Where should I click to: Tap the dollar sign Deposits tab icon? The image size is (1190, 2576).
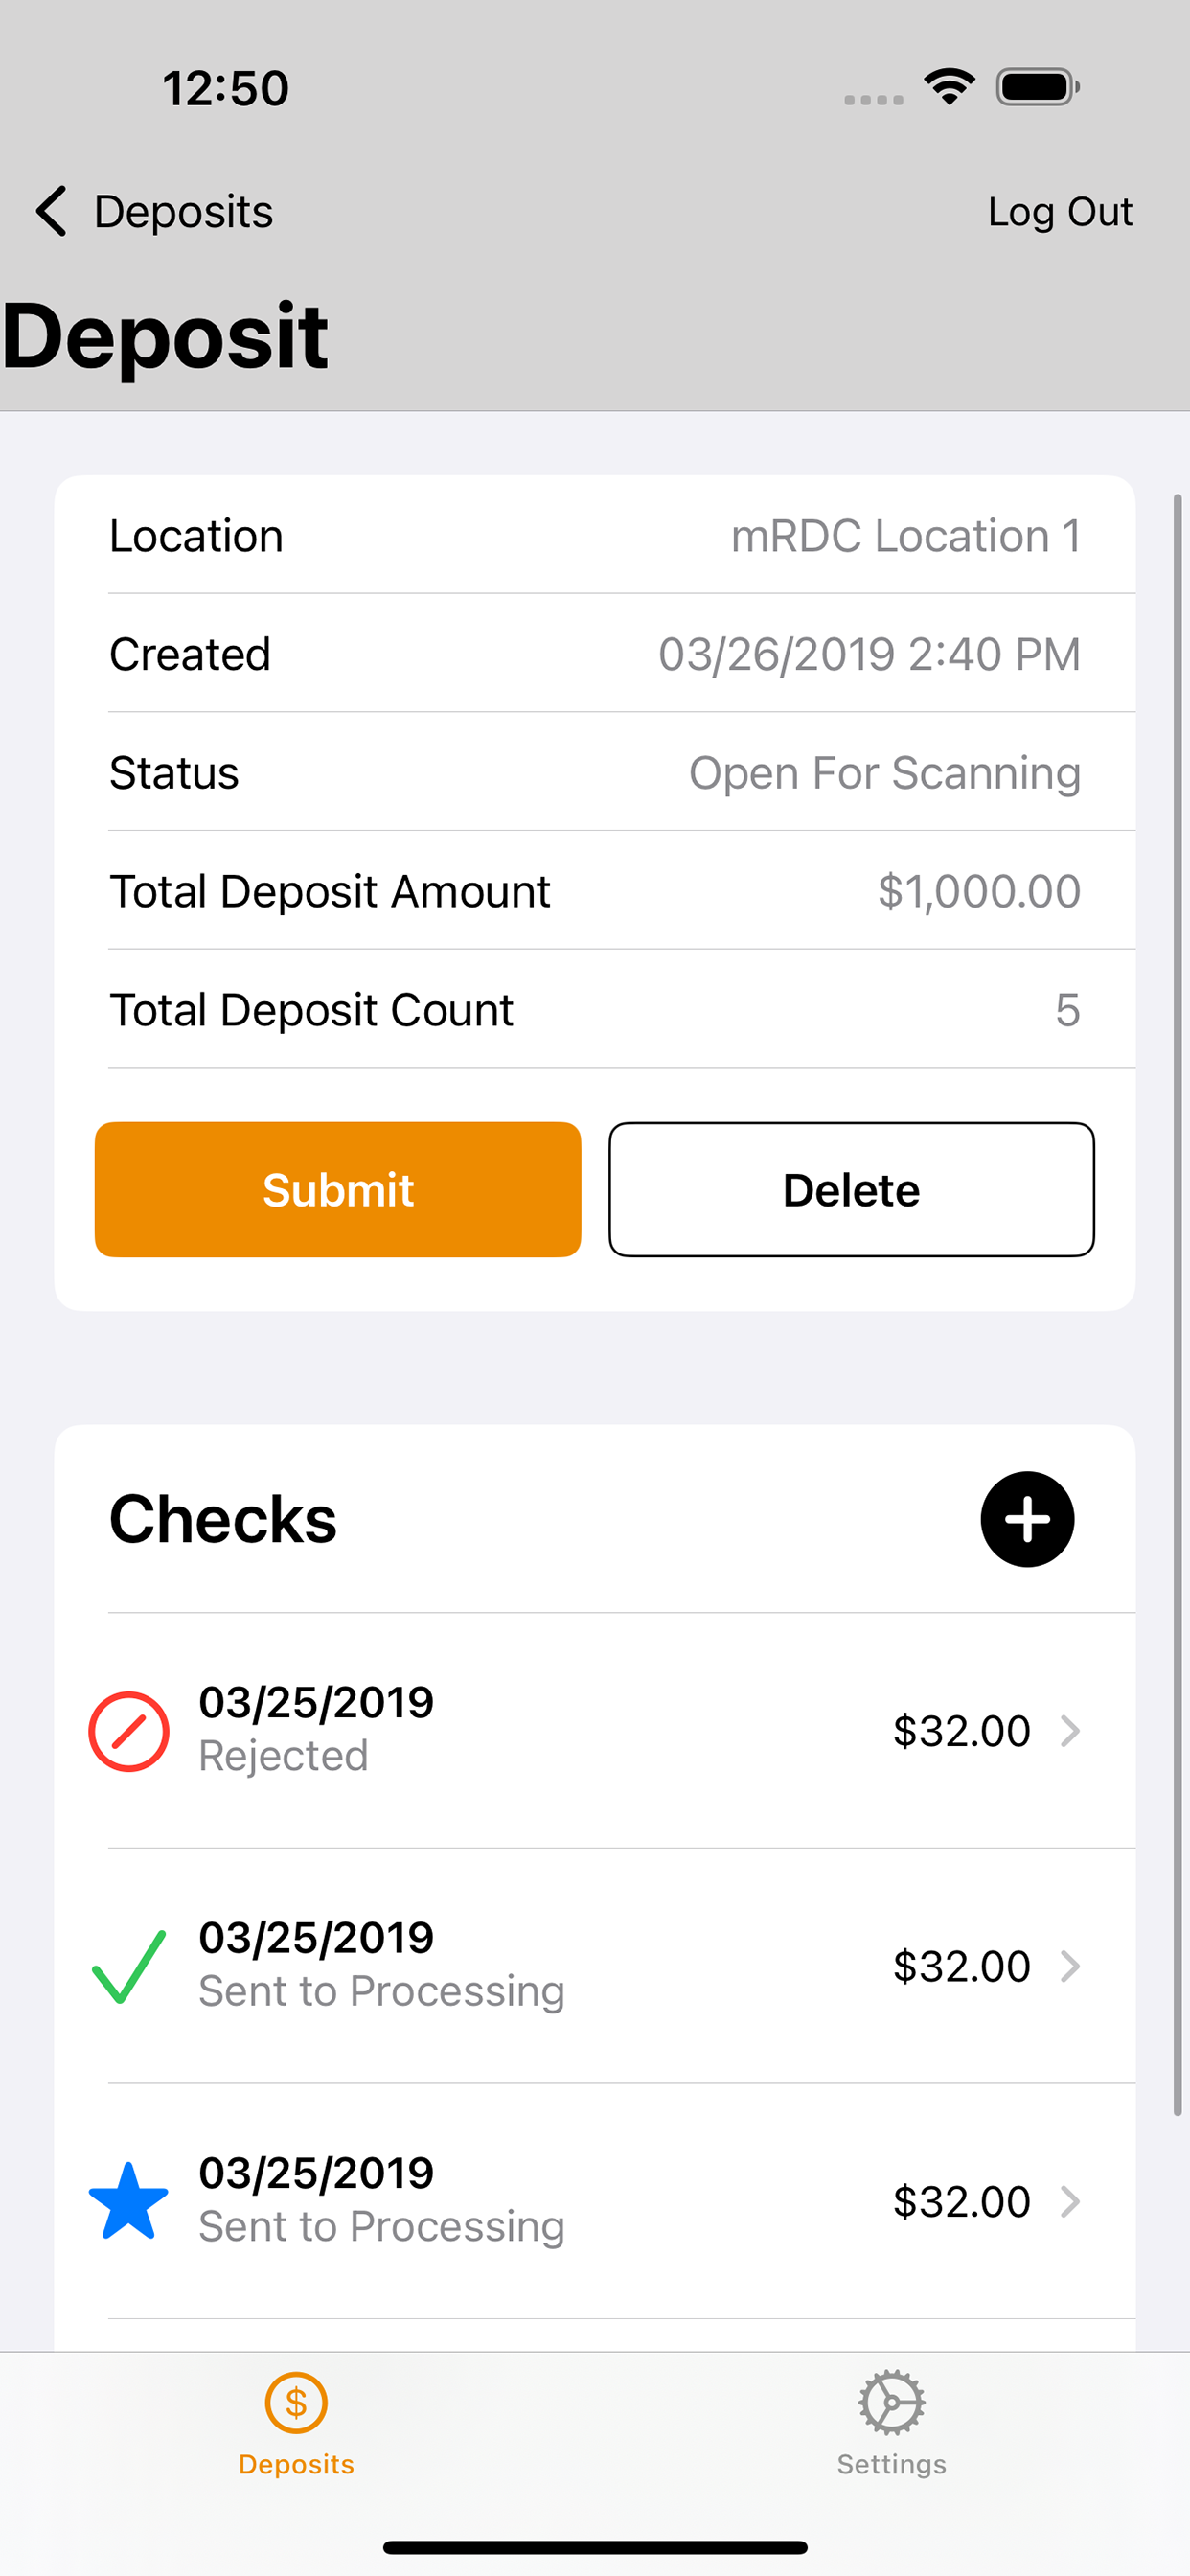[x=296, y=2402]
